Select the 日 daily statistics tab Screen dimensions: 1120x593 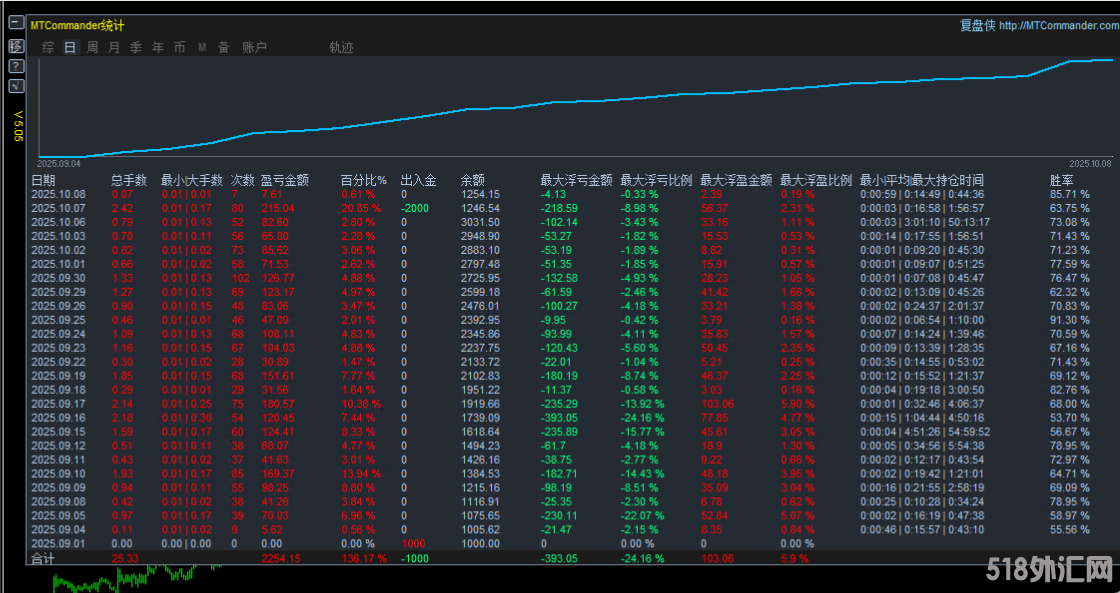(70, 47)
